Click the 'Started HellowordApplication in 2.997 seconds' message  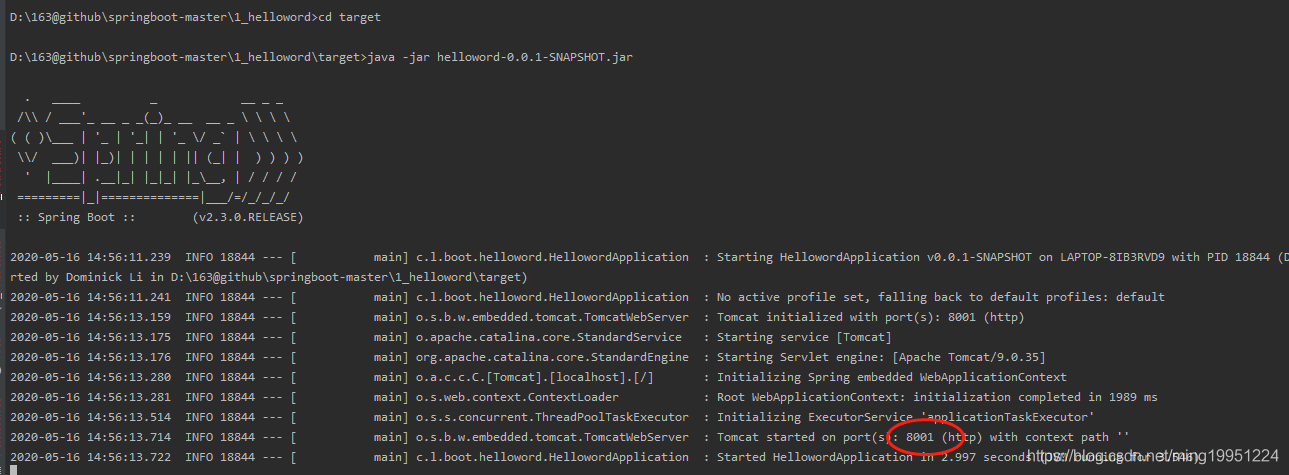[x=860, y=457]
